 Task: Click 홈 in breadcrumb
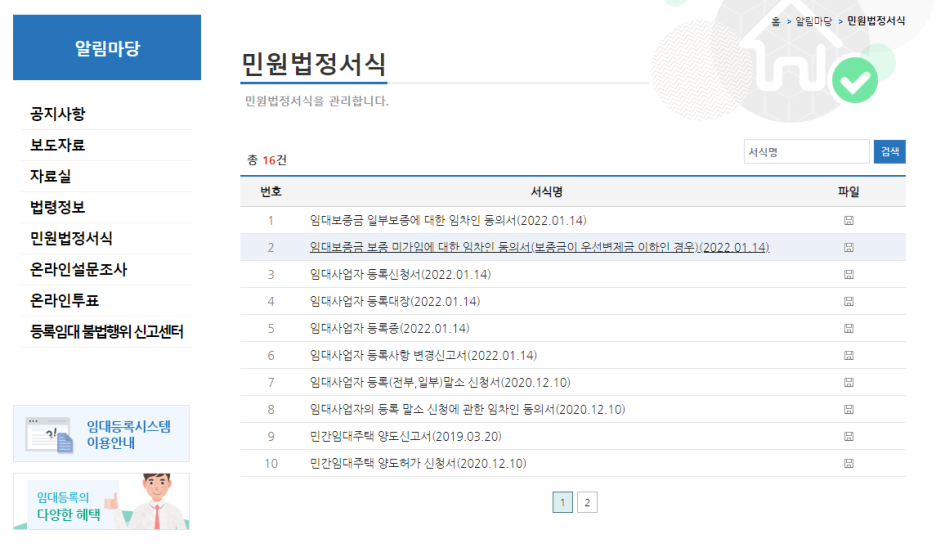[775, 21]
